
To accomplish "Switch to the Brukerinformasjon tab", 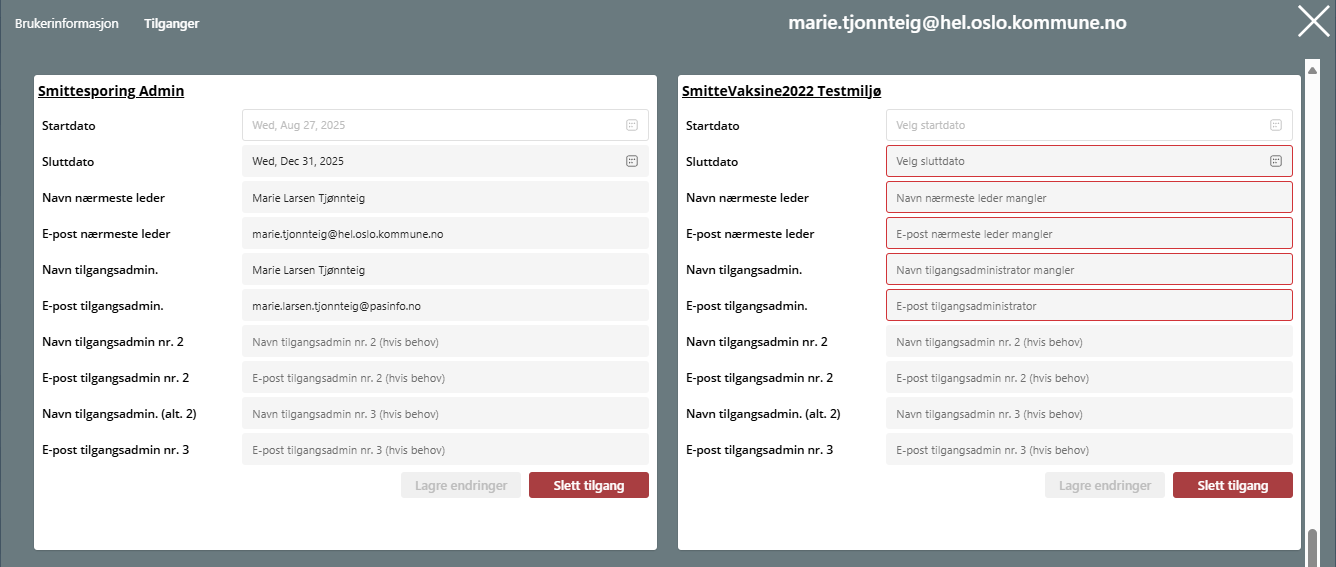I will coord(67,24).
